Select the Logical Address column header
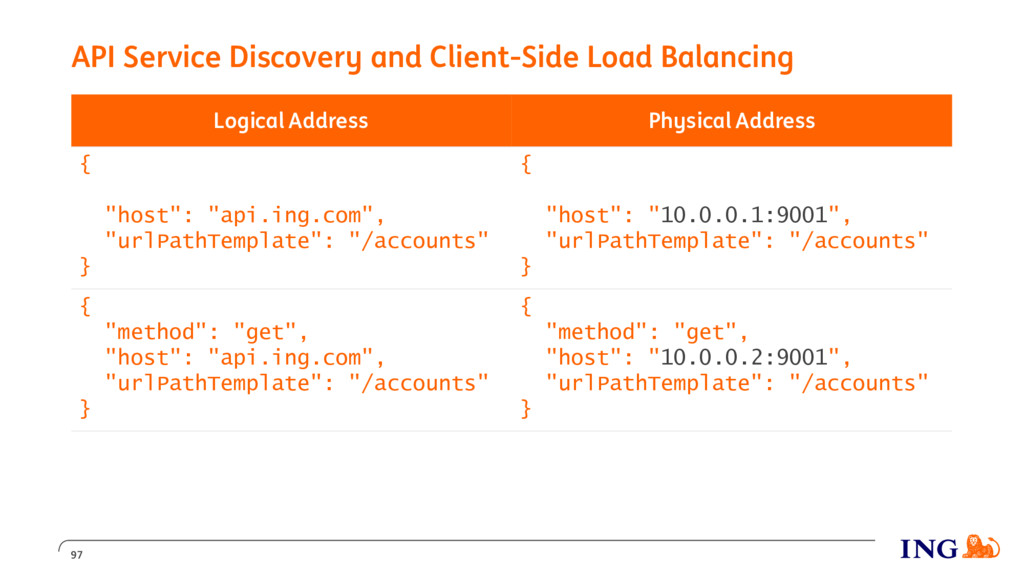The width and height of the screenshot is (1024, 576). (x=291, y=120)
